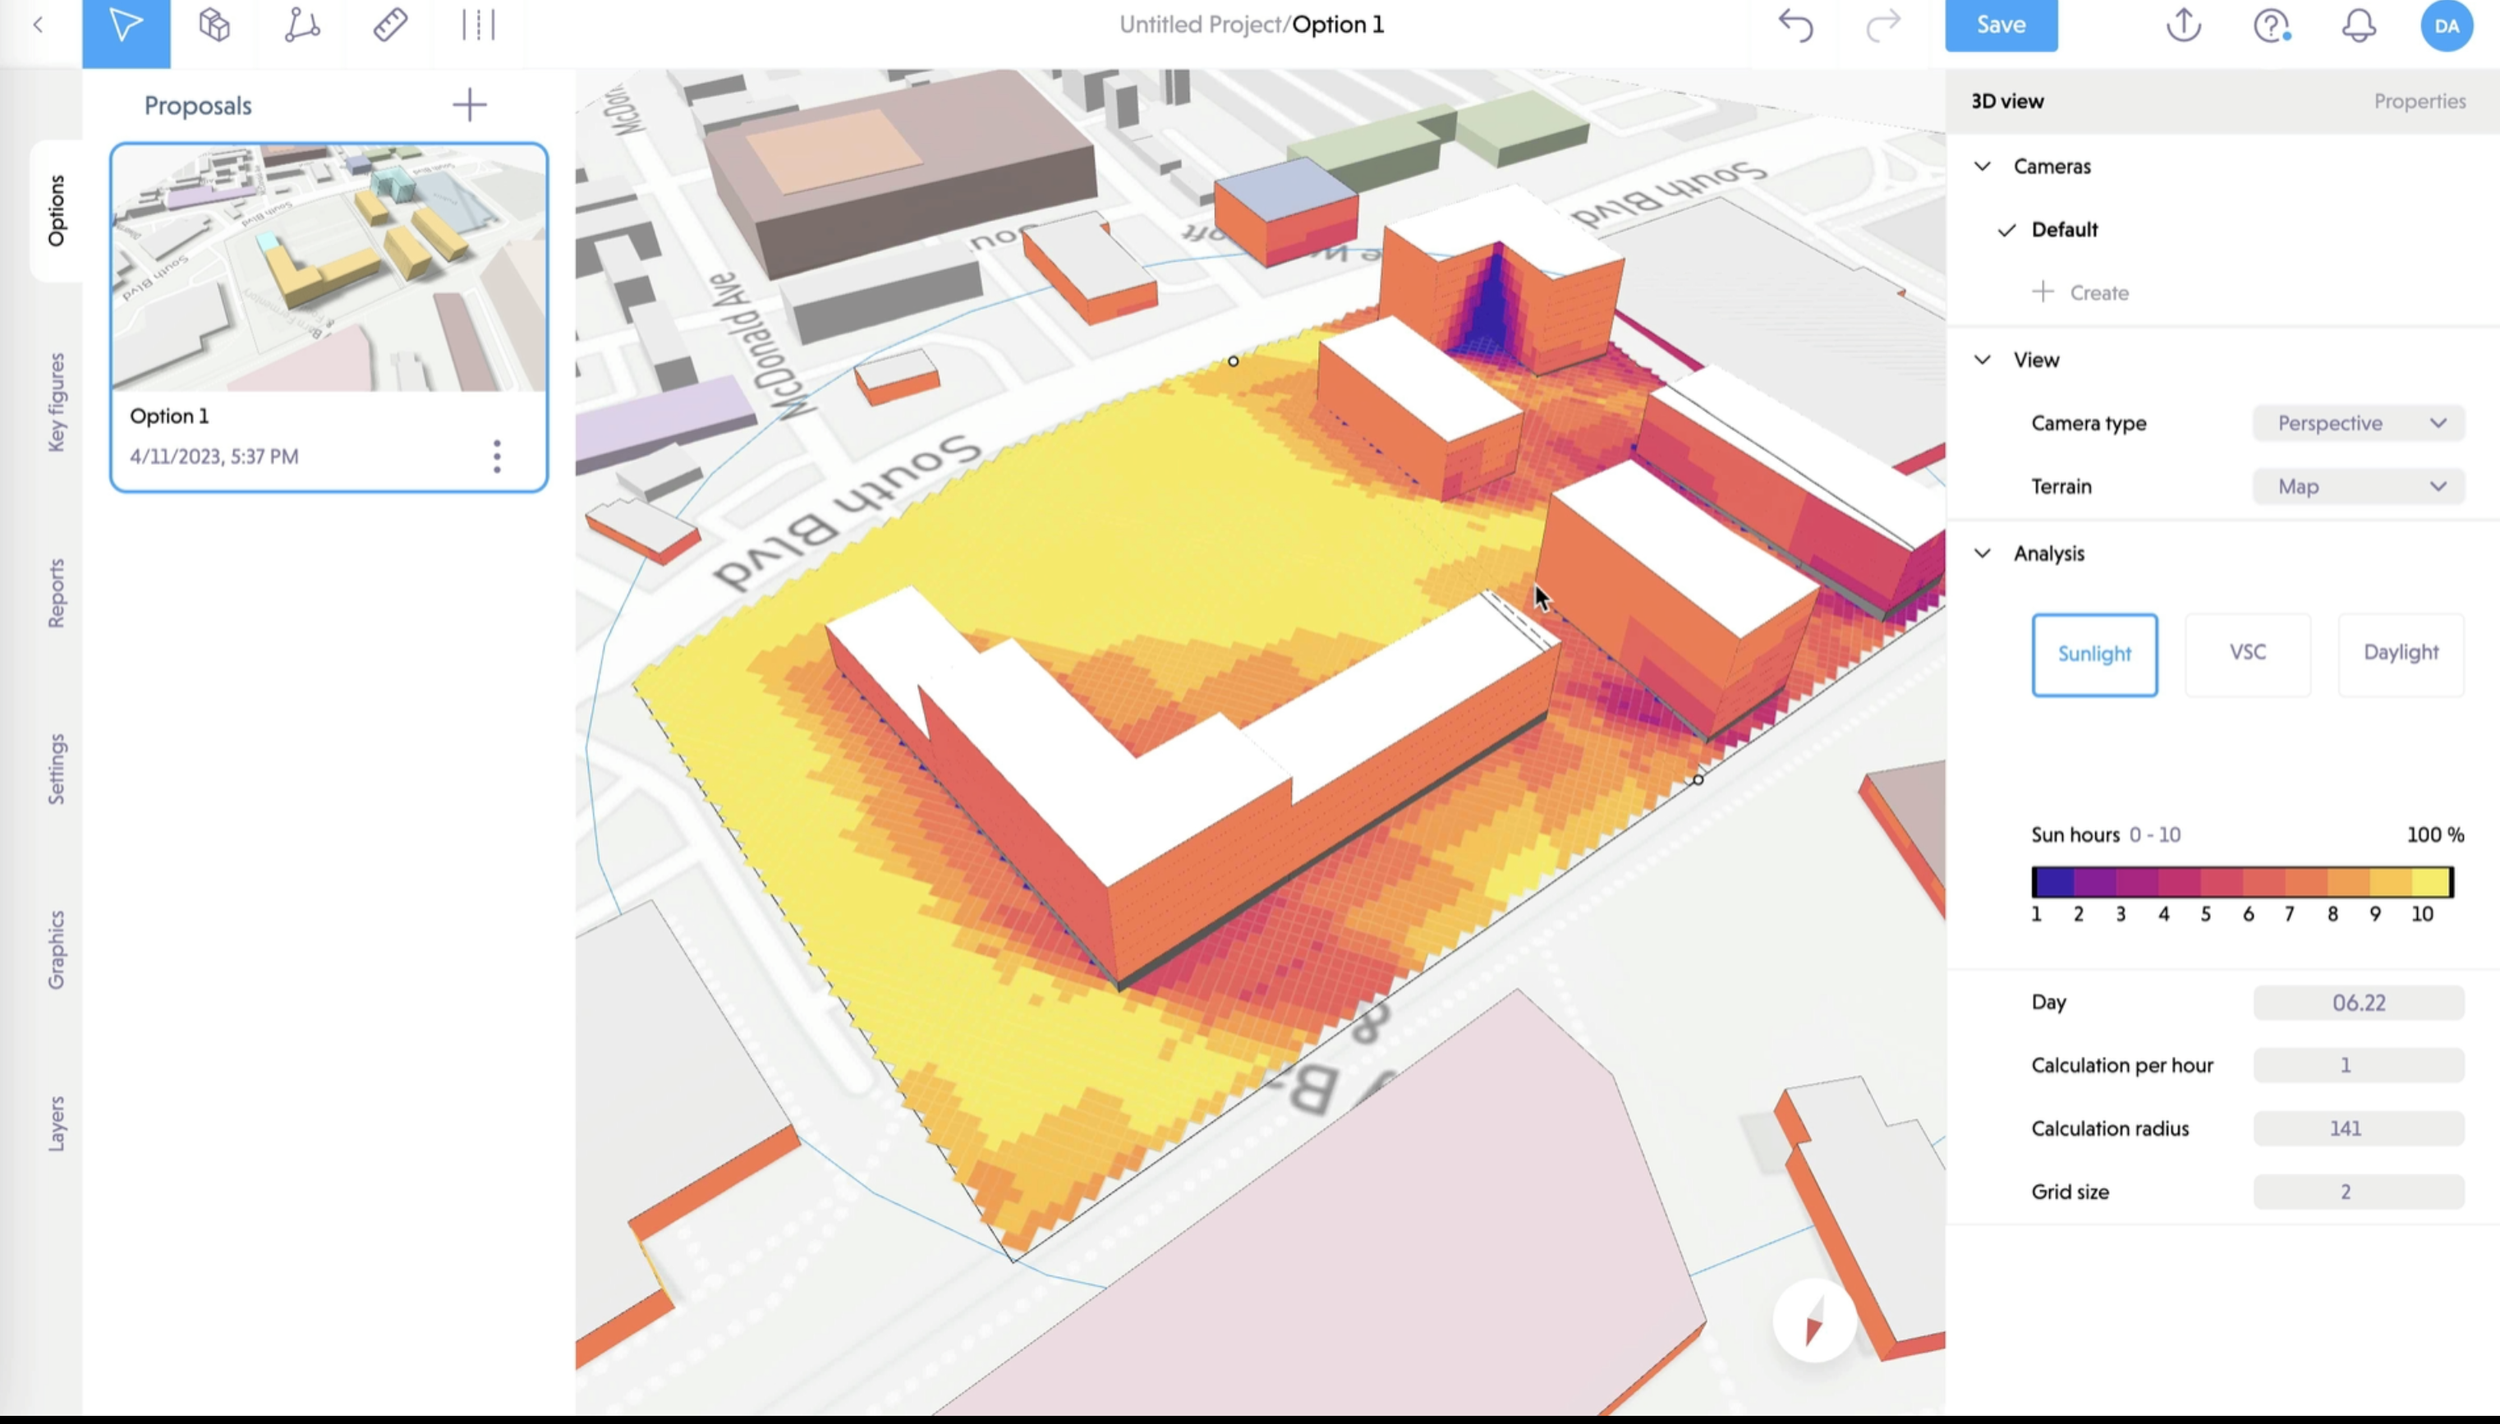Activate the ruler measure tool
Viewport: 2500px width, 1424px height.
pos(390,25)
